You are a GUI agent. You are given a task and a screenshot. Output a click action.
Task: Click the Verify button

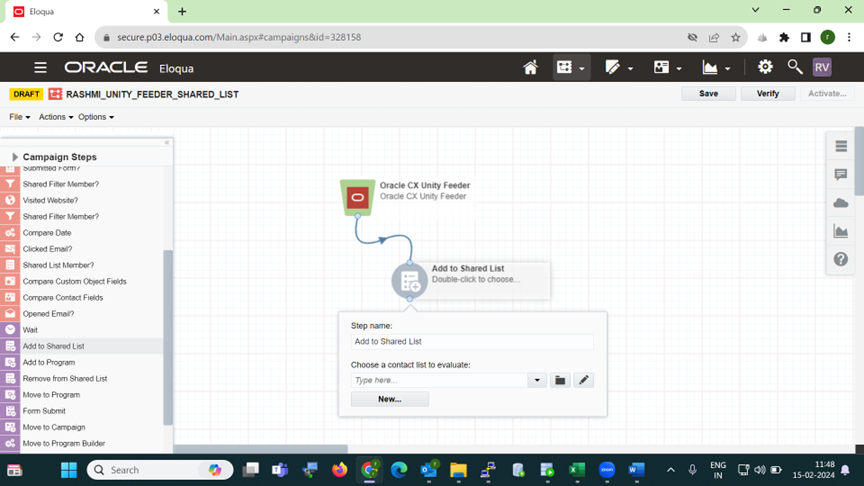coord(768,94)
